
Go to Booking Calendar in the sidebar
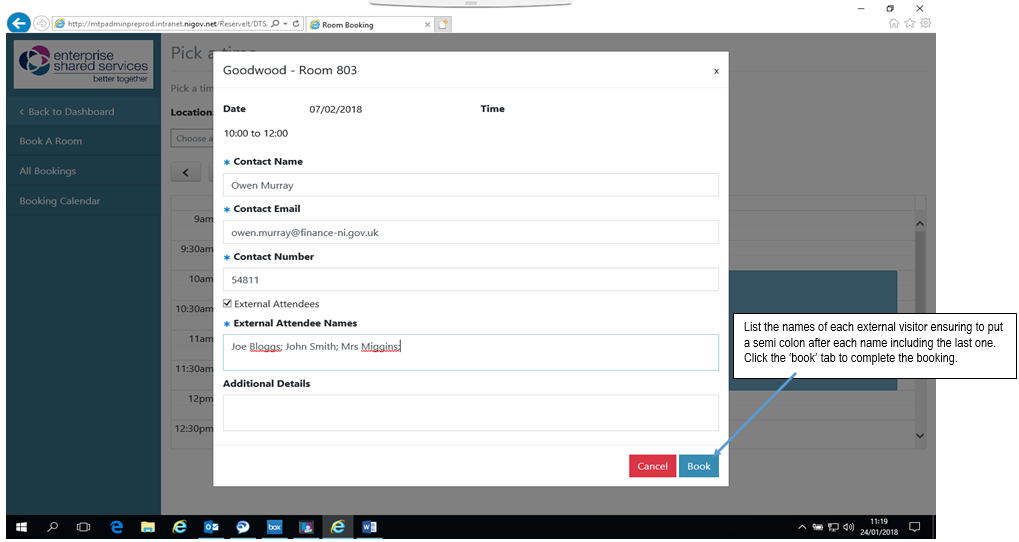[60, 201]
